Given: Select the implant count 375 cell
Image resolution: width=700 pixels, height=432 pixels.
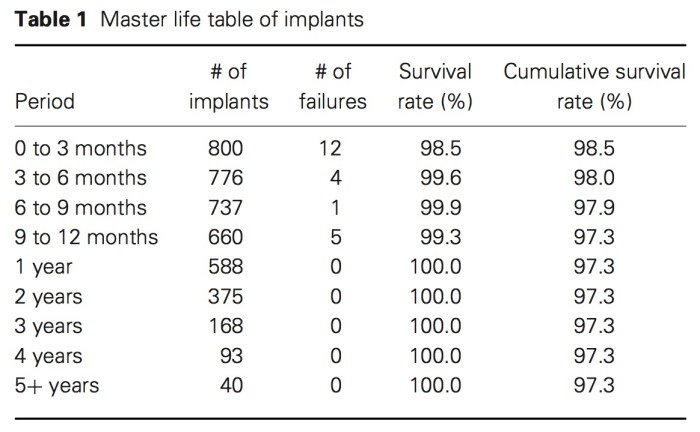Looking at the screenshot, I should point(226,297).
